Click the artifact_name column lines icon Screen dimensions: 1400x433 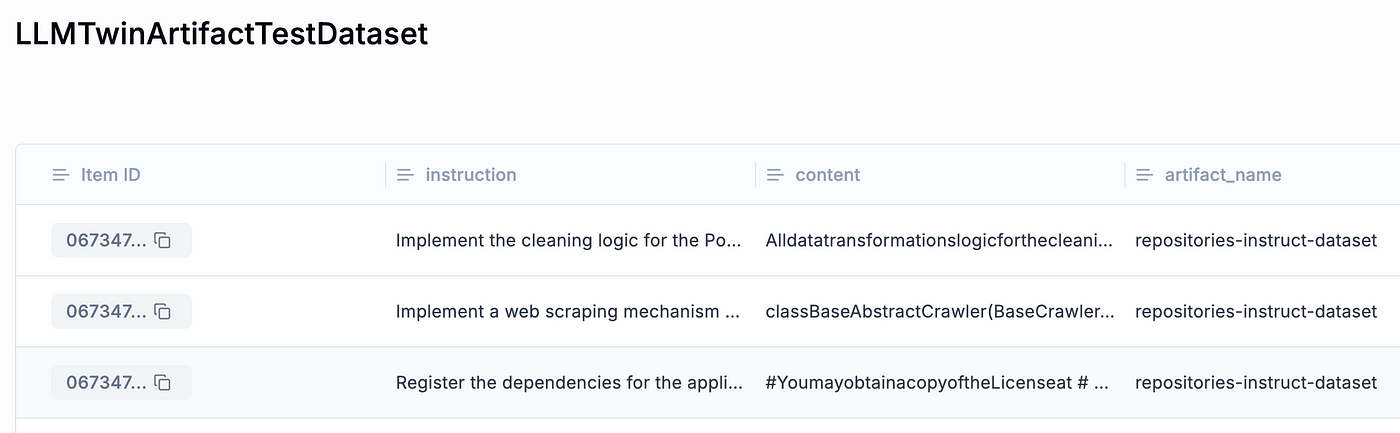pos(1145,175)
